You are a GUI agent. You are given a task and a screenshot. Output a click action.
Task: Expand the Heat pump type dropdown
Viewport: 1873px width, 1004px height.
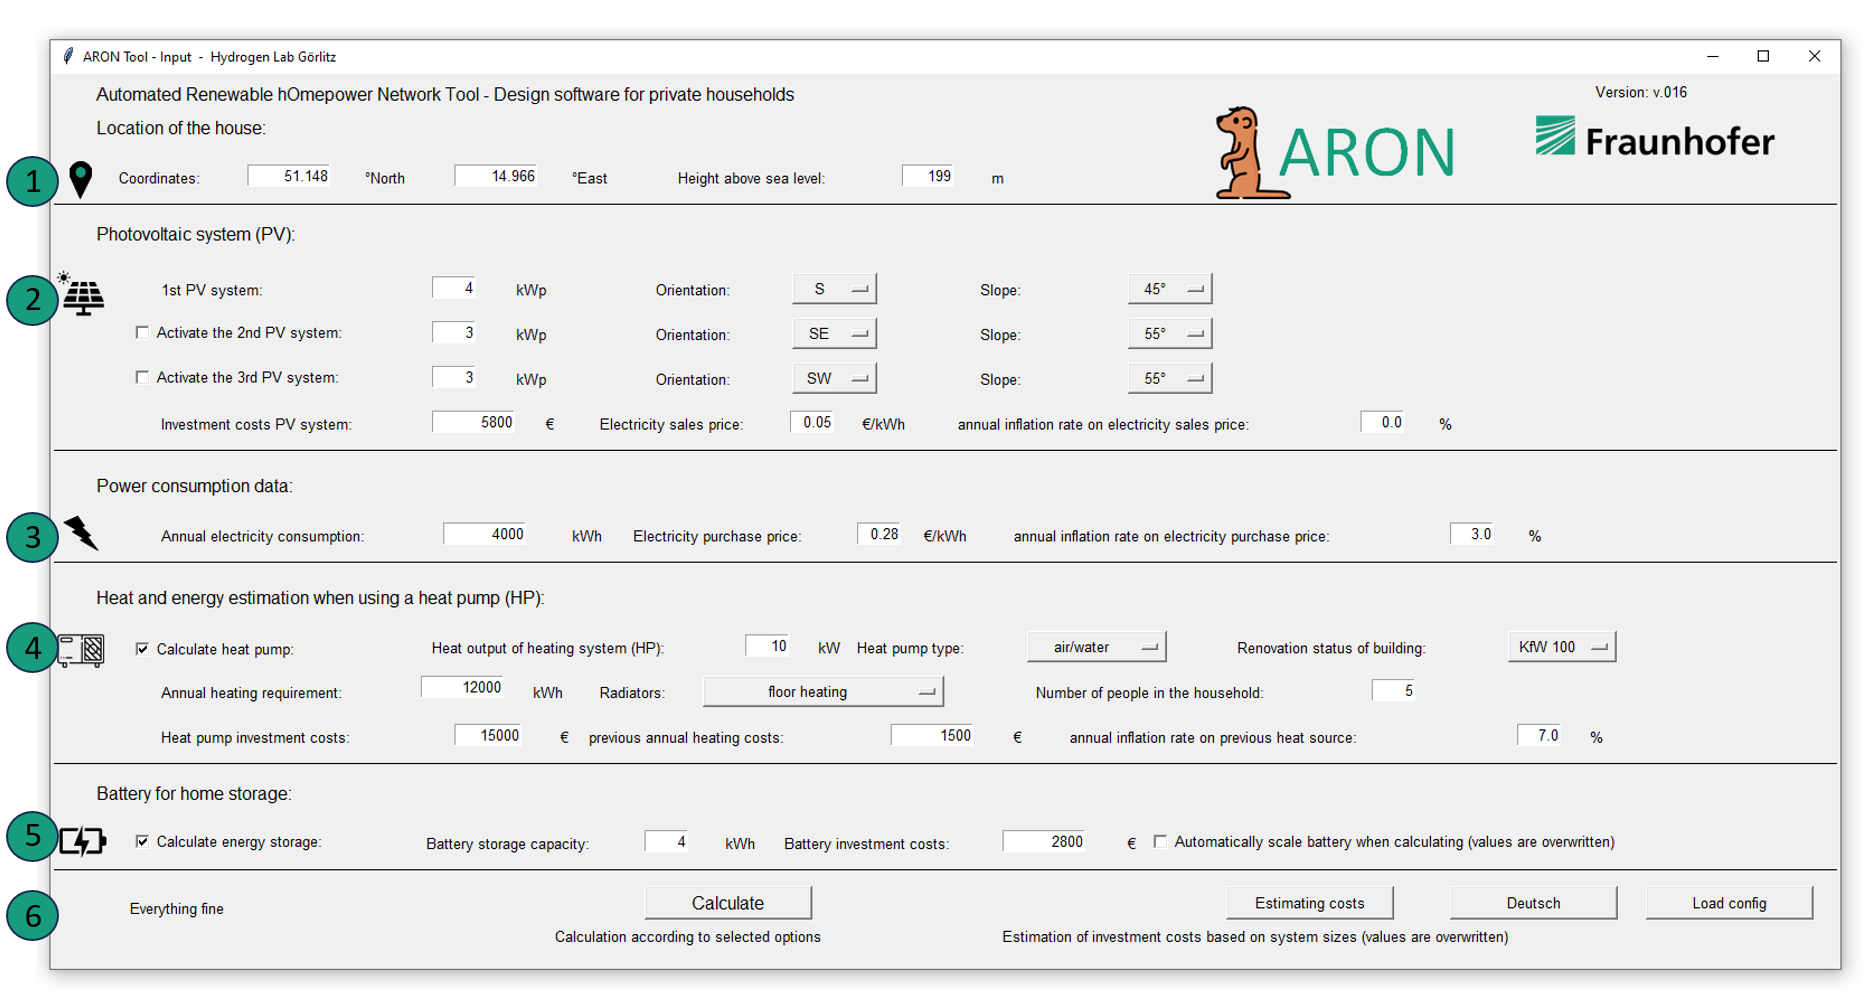(1096, 647)
